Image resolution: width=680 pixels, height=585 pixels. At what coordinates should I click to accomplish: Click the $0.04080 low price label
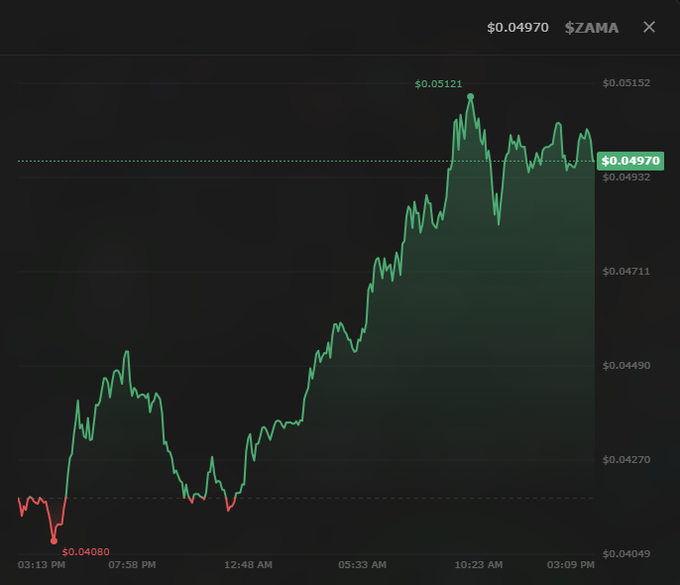coord(86,552)
